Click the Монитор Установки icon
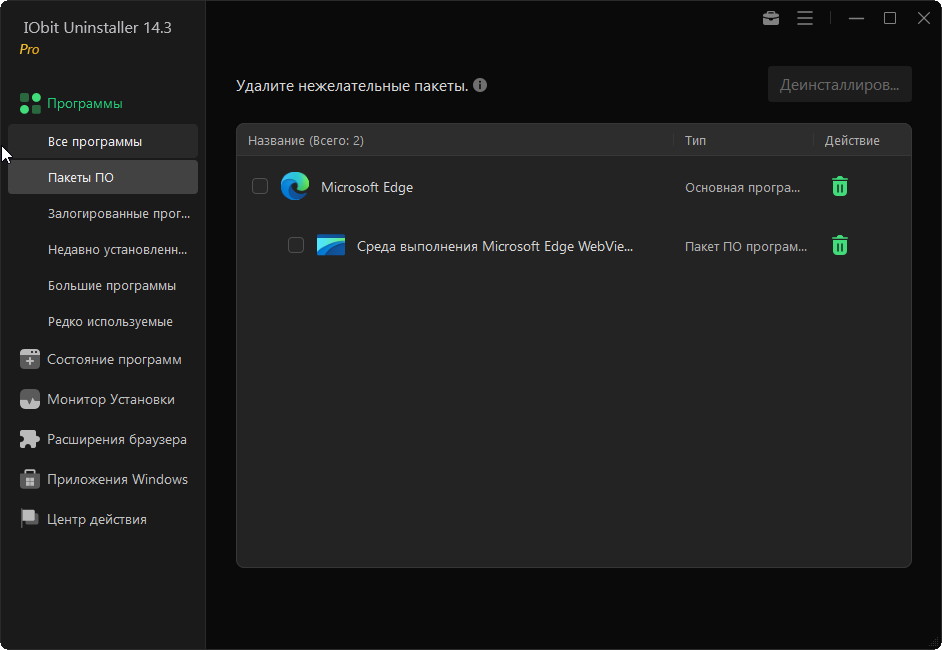The width and height of the screenshot is (942, 650). pyautogui.click(x=29, y=399)
